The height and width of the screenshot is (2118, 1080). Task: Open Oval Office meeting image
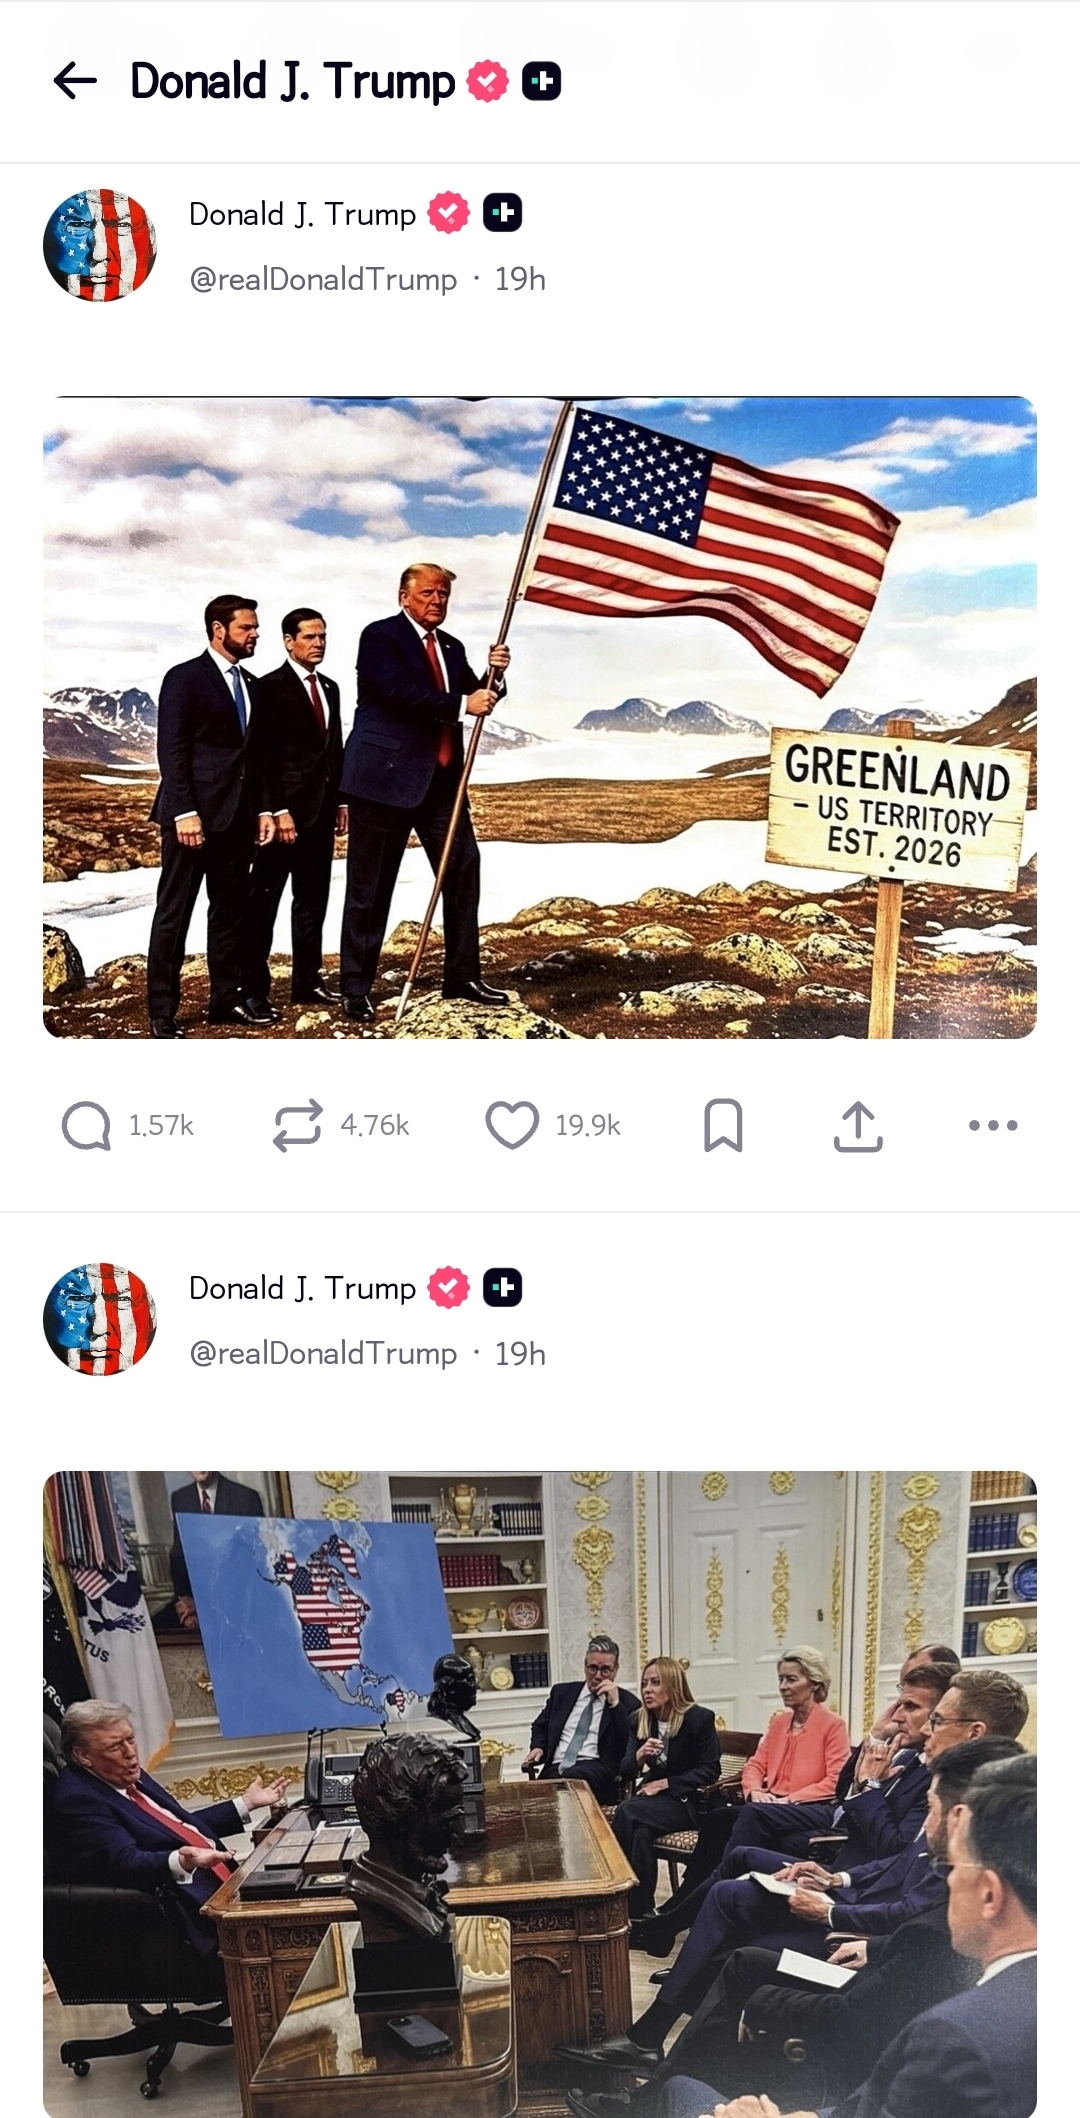point(540,1794)
